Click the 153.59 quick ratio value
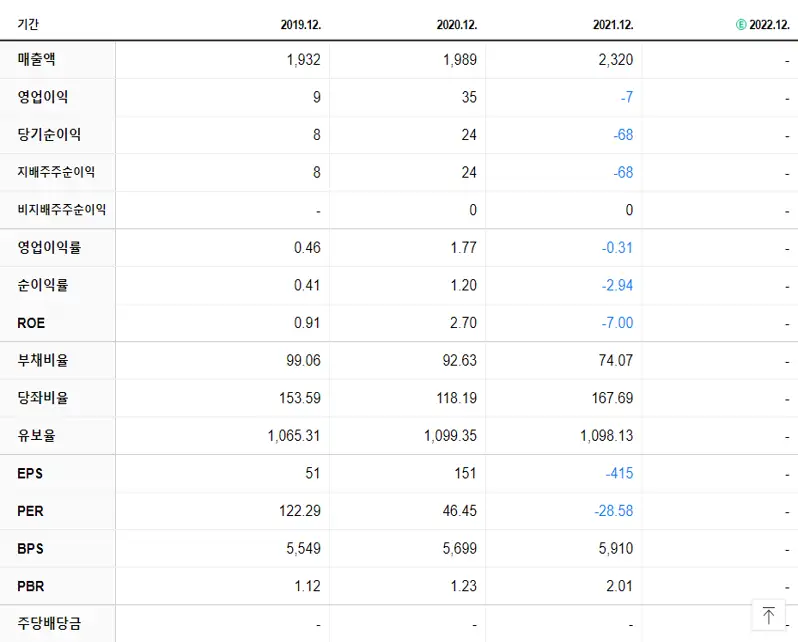798x642 pixels. (300, 399)
